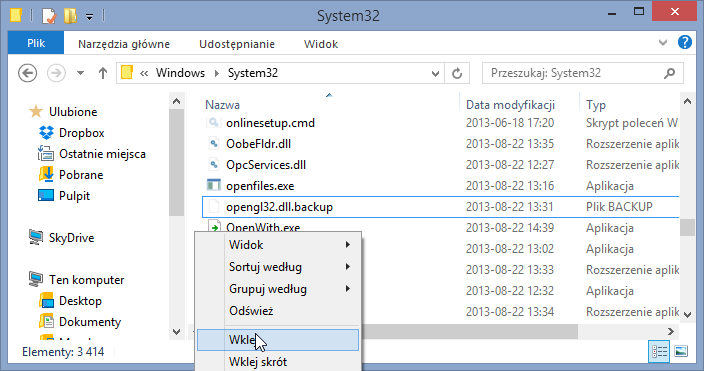Select the onlinesetup.cmd file
Image resolution: width=704 pixels, height=371 pixels.
pyautogui.click(x=270, y=123)
